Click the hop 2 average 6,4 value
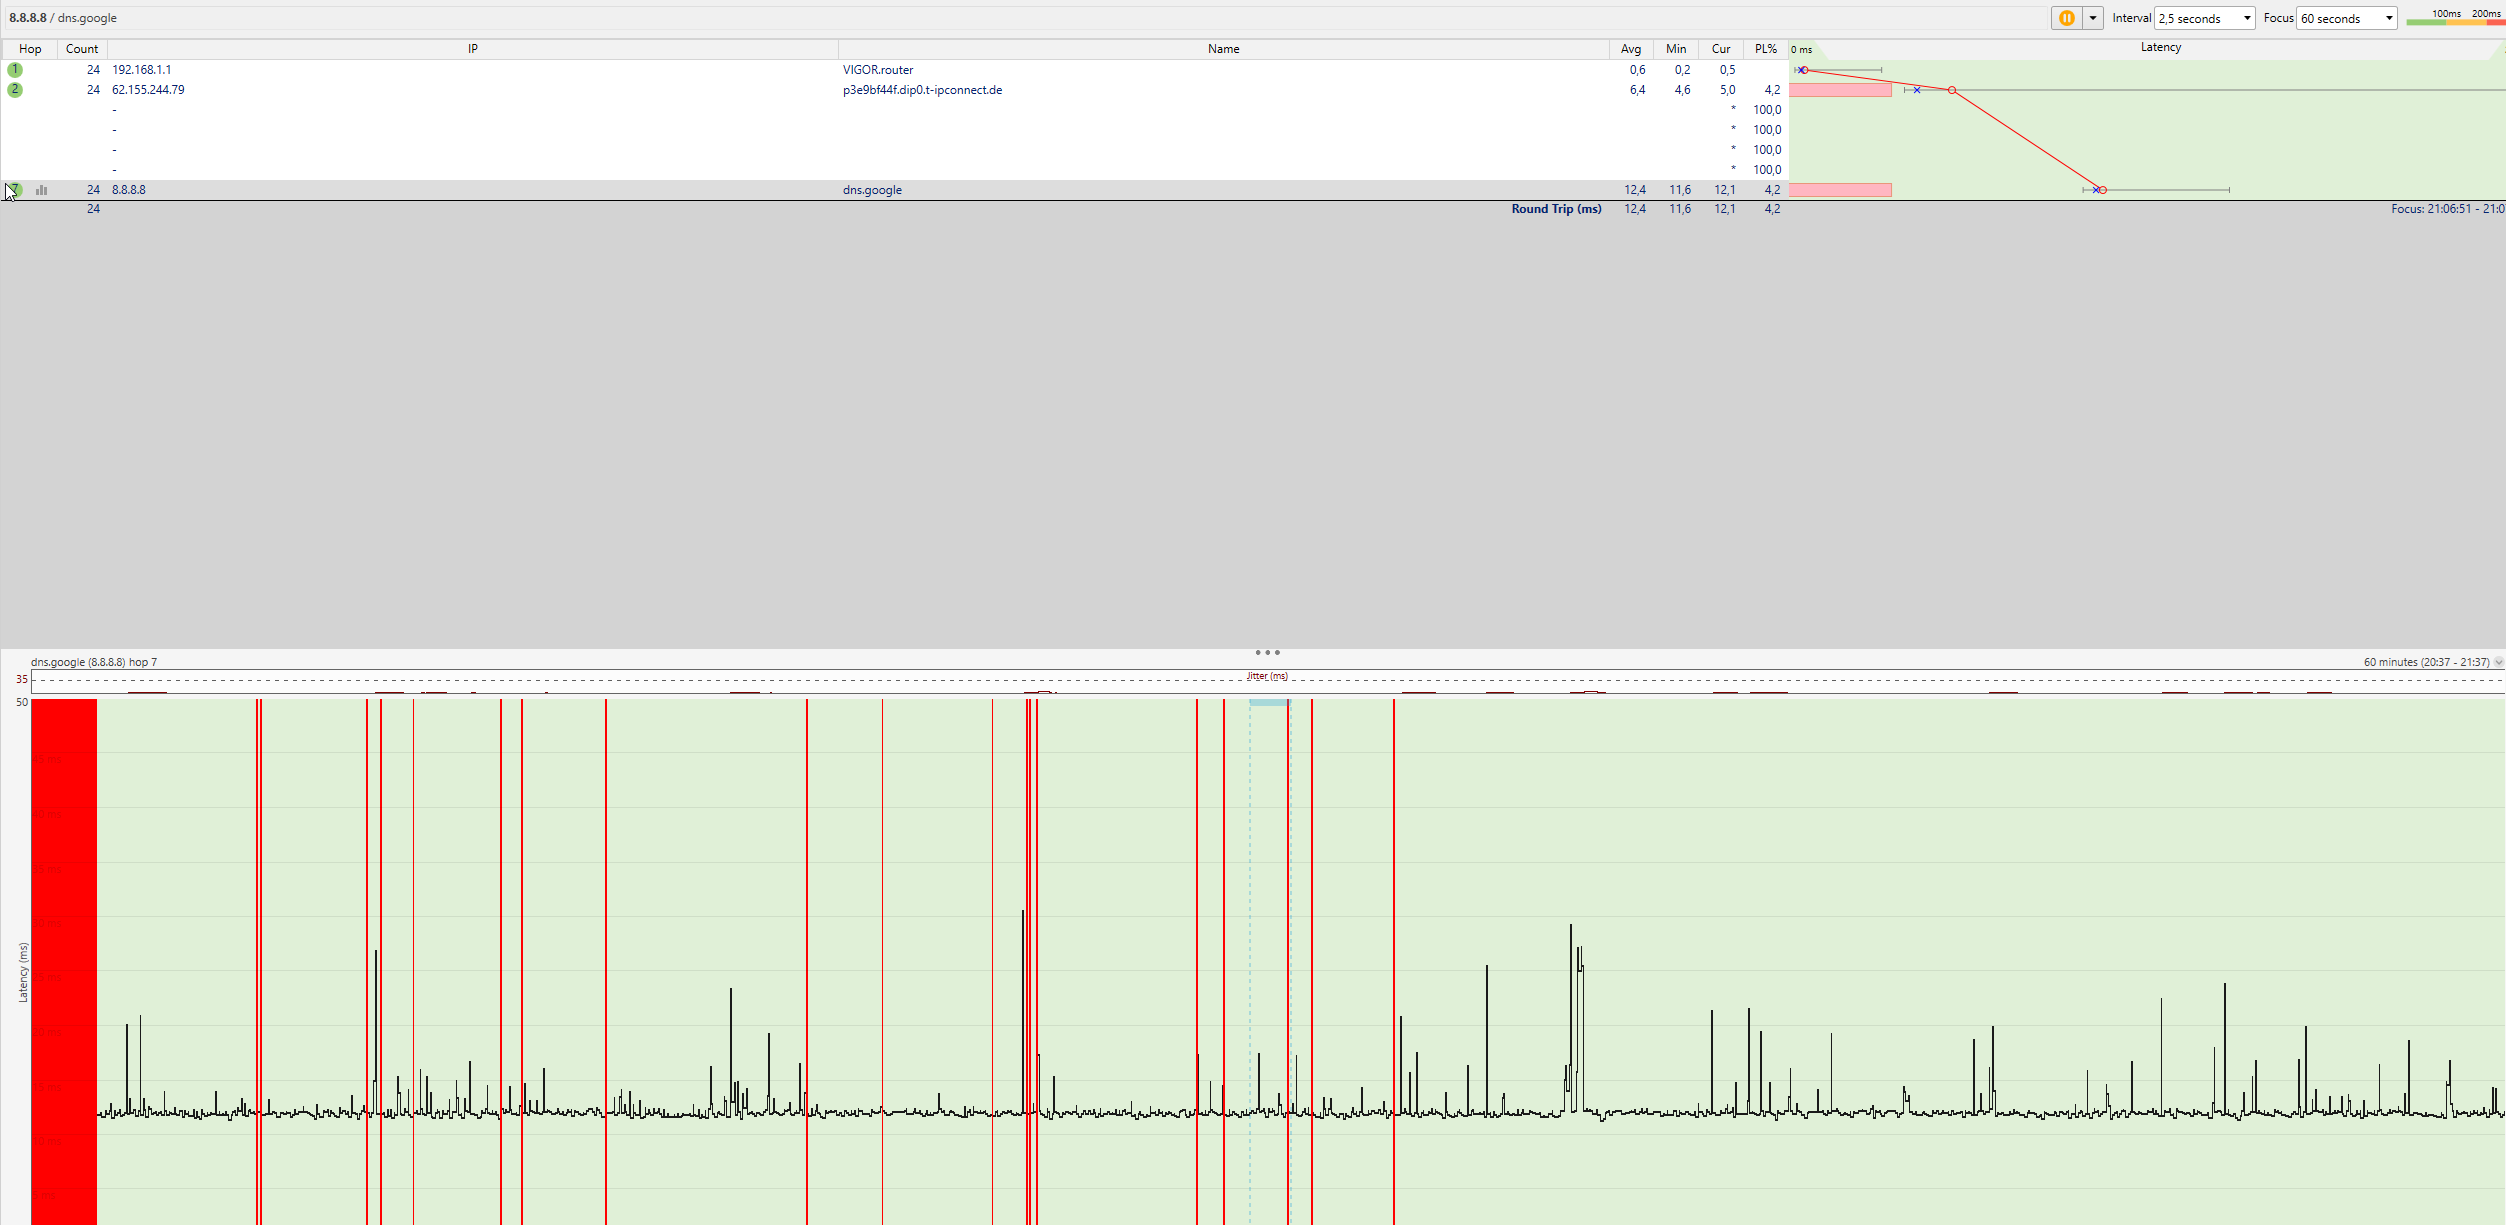Screen dimensions: 2506x1225 [1637, 90]
